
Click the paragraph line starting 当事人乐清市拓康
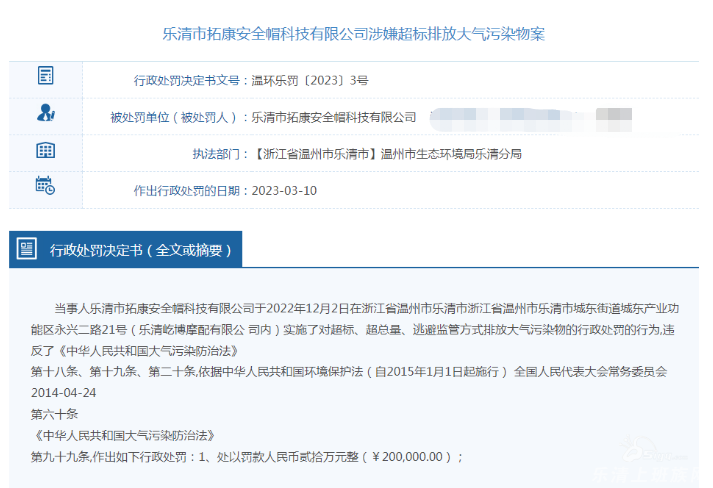tap(367, 308)
